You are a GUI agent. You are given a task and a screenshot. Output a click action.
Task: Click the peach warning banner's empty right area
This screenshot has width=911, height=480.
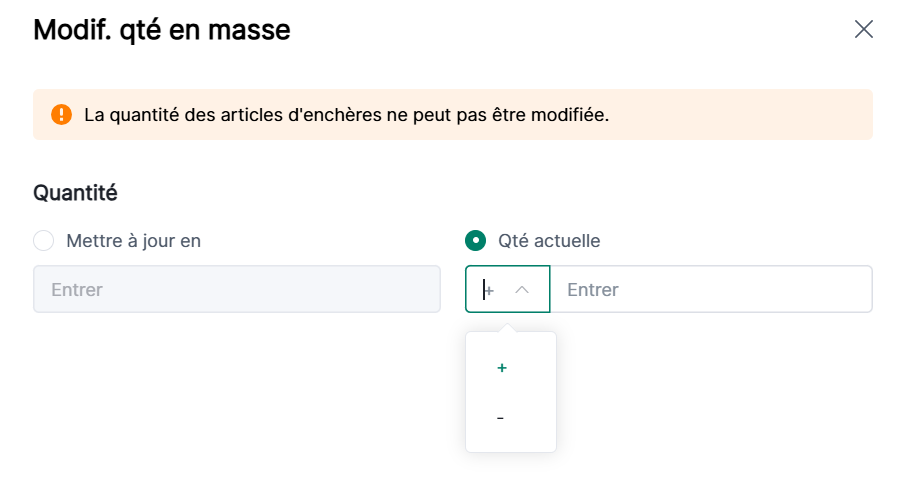pyautogui.click(x=760, y=115)
